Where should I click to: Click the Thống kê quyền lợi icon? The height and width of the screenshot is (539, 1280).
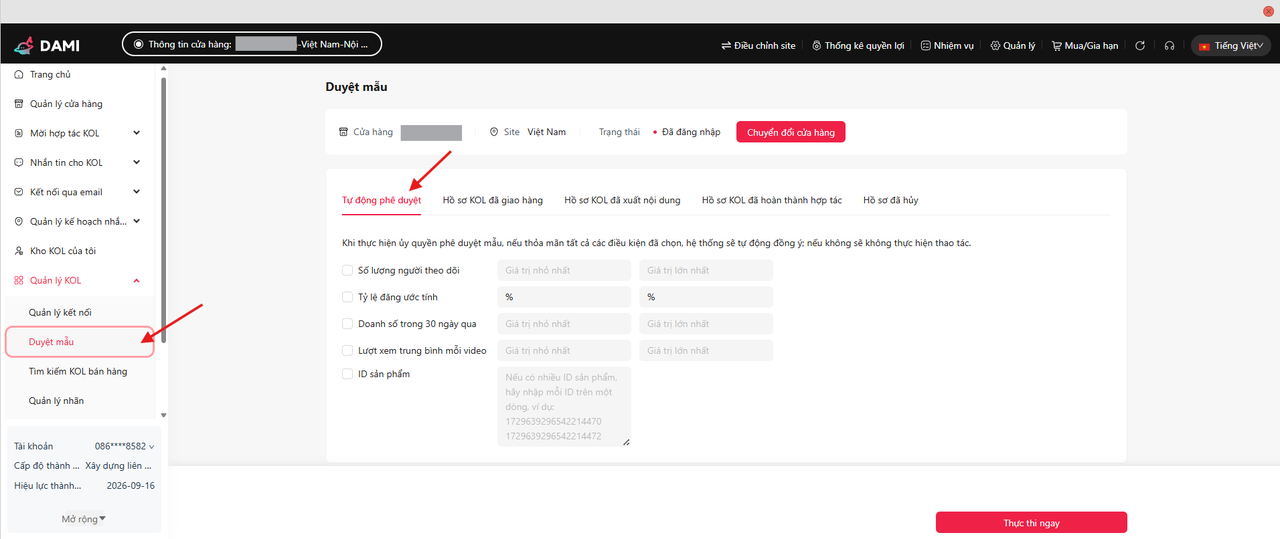pyautogui.click(x=817, y=45)
